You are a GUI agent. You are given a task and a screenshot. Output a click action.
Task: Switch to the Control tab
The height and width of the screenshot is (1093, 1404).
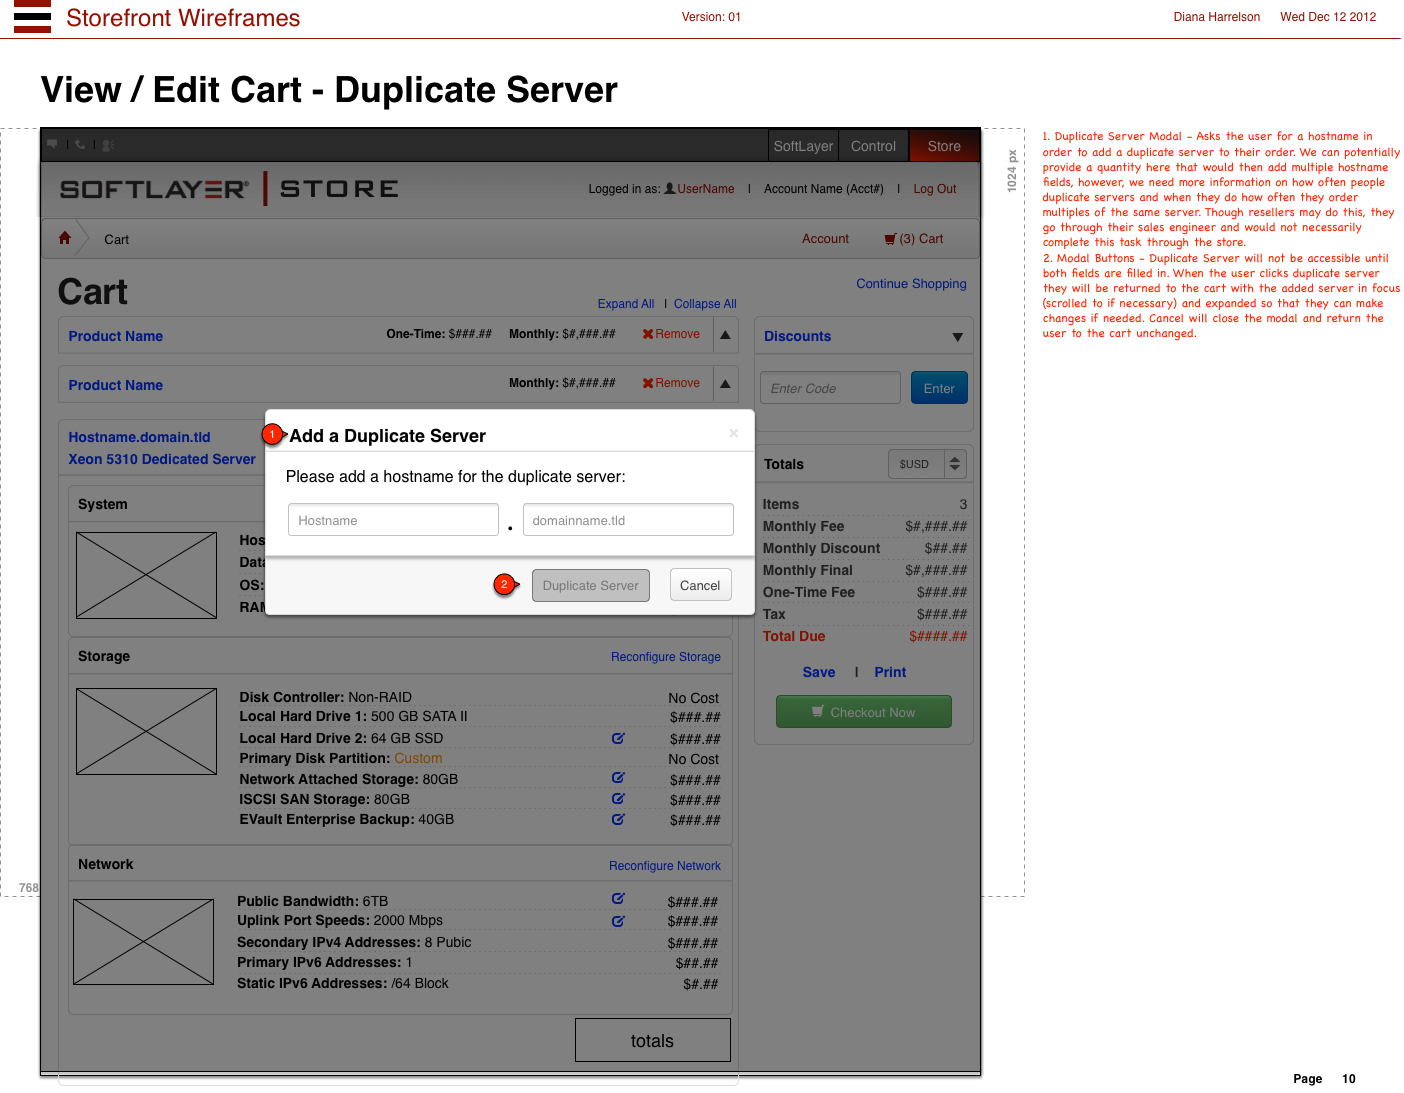[873, 146]
